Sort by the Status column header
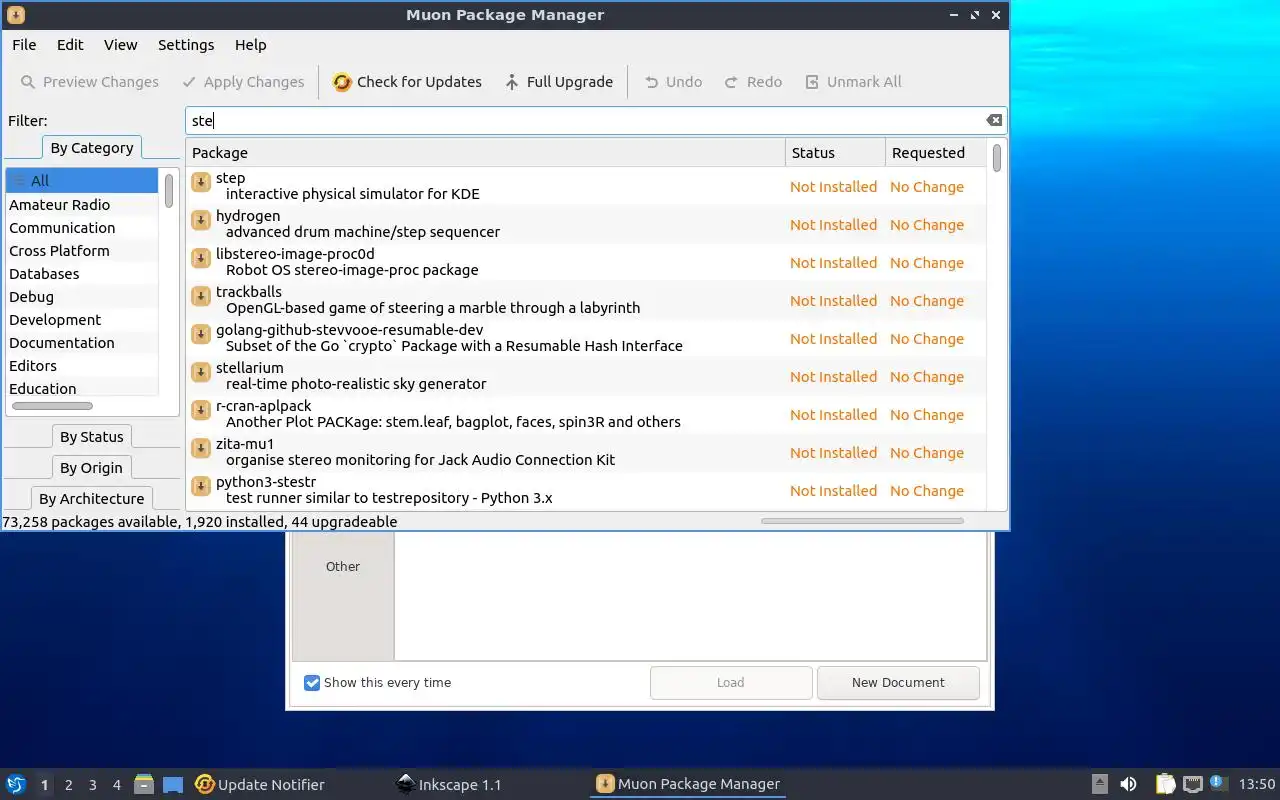 835,153
